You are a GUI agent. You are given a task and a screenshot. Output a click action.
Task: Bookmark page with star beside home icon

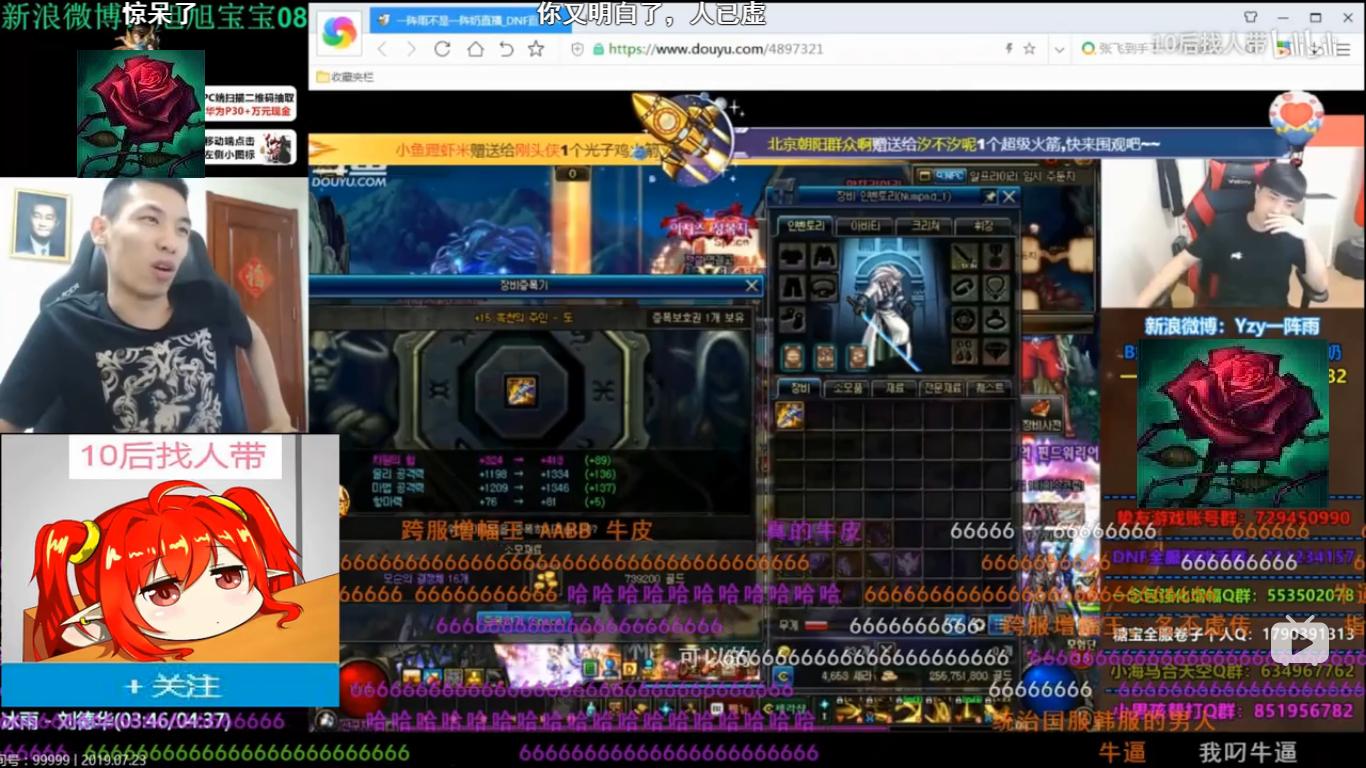(x=536, y=49)
